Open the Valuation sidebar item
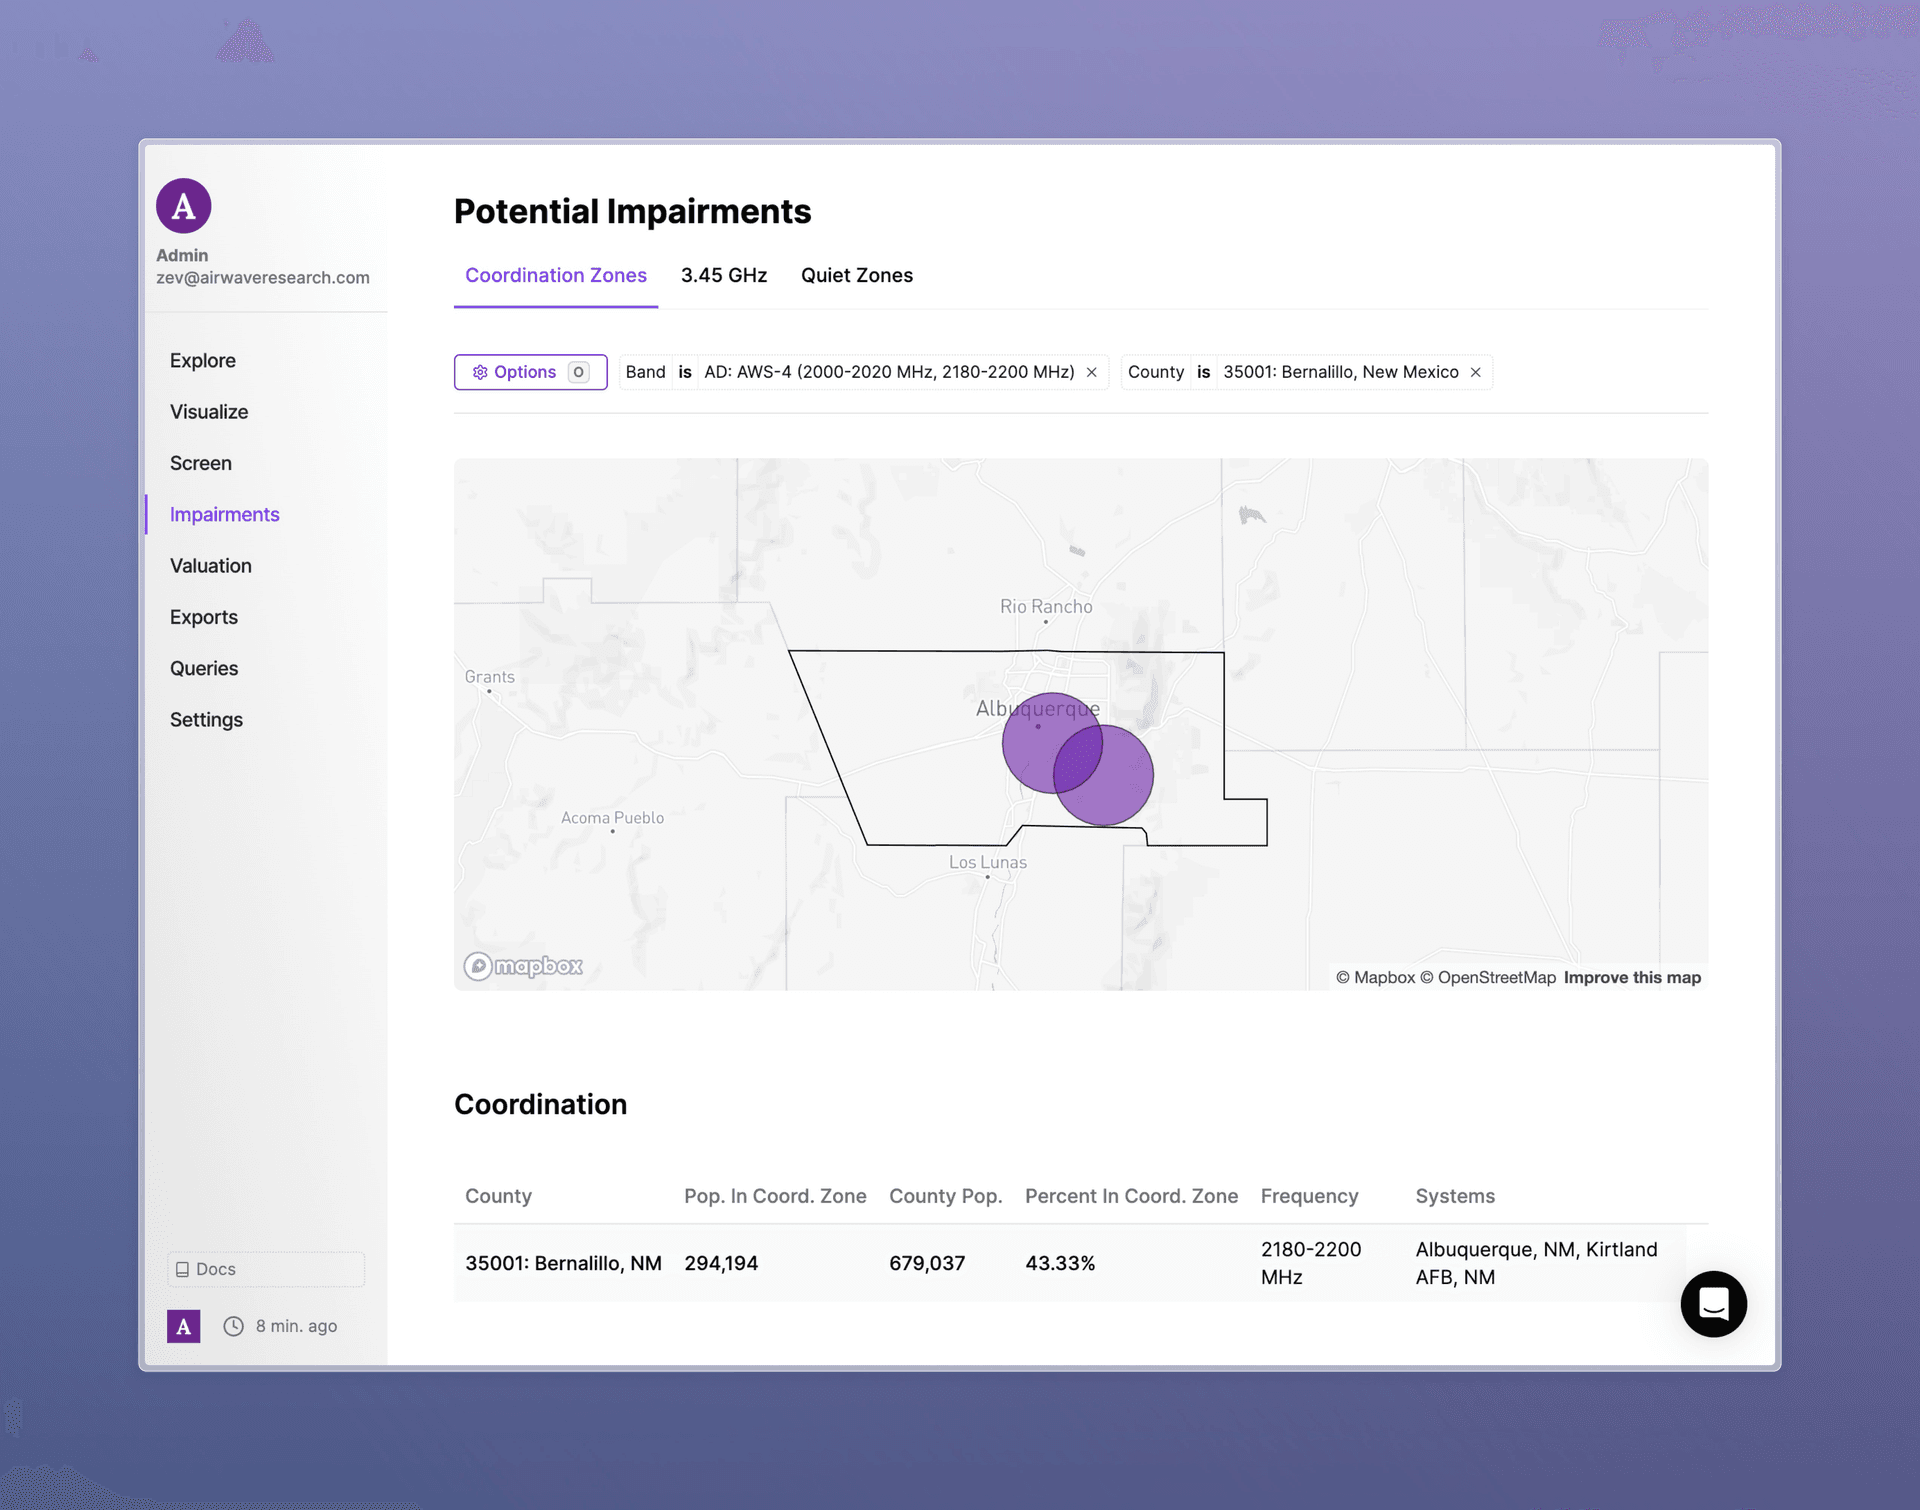The width and height of the screenshot is (1920, 1510). pos(211,566)
